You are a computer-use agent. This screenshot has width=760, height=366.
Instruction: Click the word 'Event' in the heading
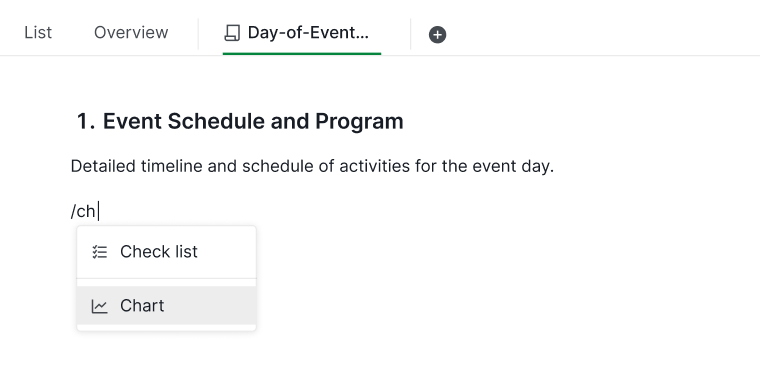click(x=132, y=121)
